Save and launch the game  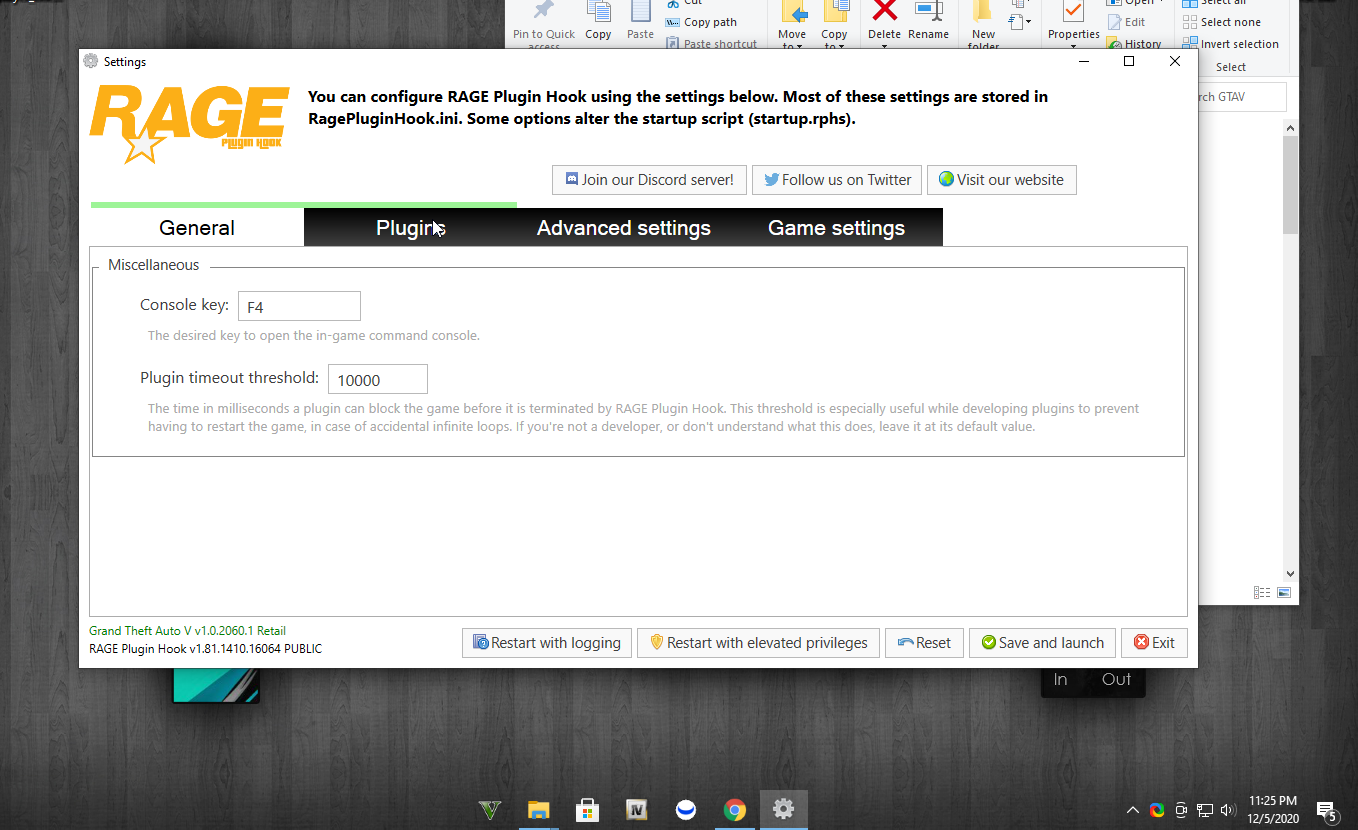coord(1042,643)
